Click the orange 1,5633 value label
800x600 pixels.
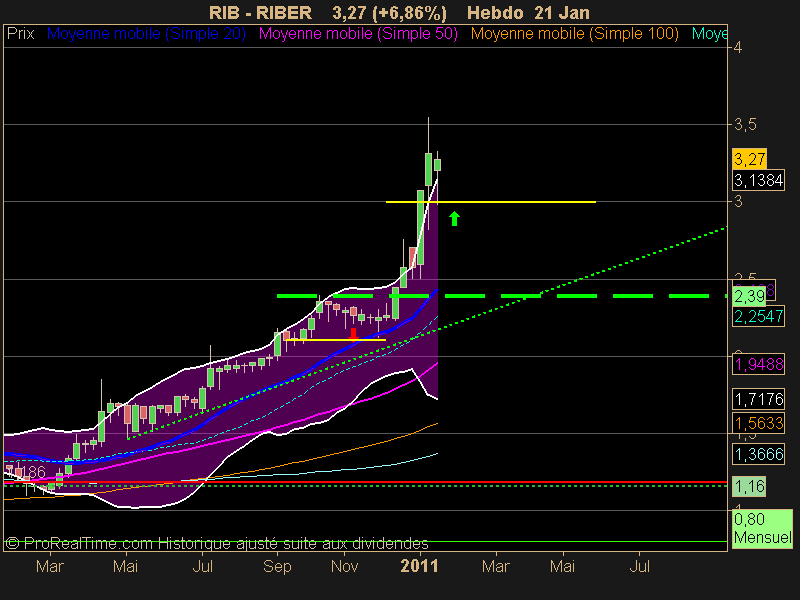tap(758, 423)
